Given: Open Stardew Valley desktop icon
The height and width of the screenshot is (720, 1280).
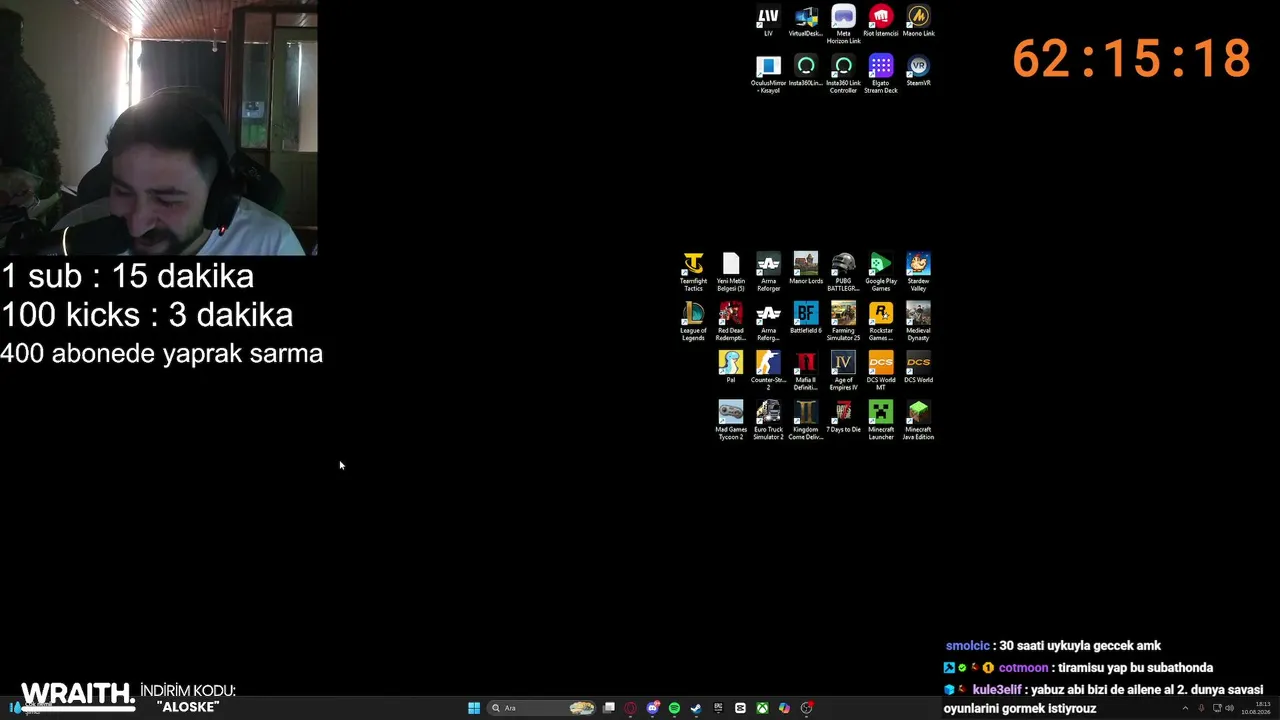Looking at the screenshot, I should [x=918, y=272].
